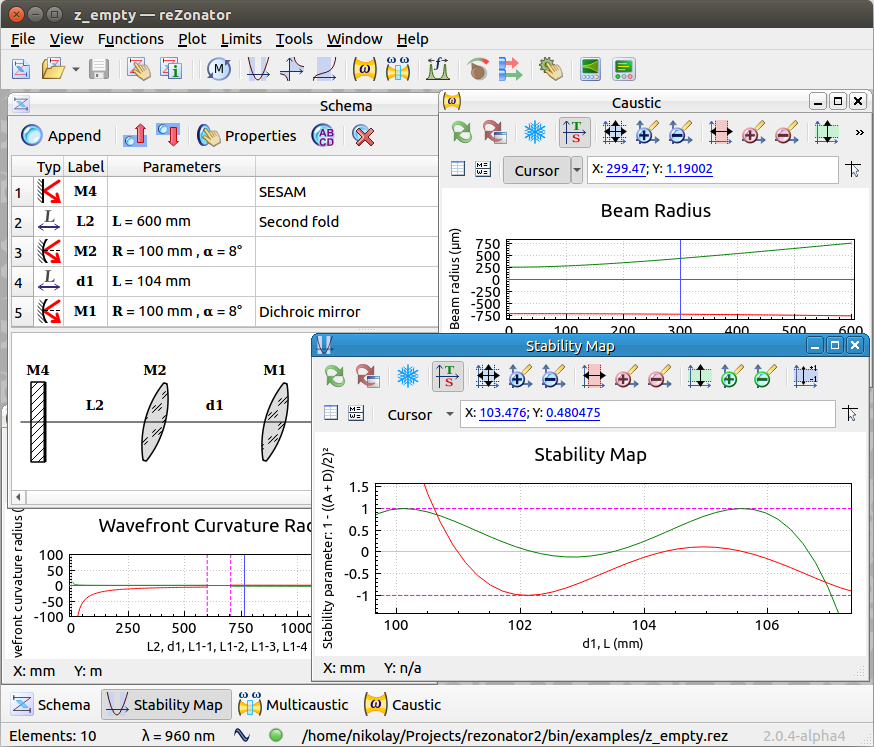This screenshot has height=747, width=874.
Task: Toggle T/S planes display in Caustic window
Action: 575,132
